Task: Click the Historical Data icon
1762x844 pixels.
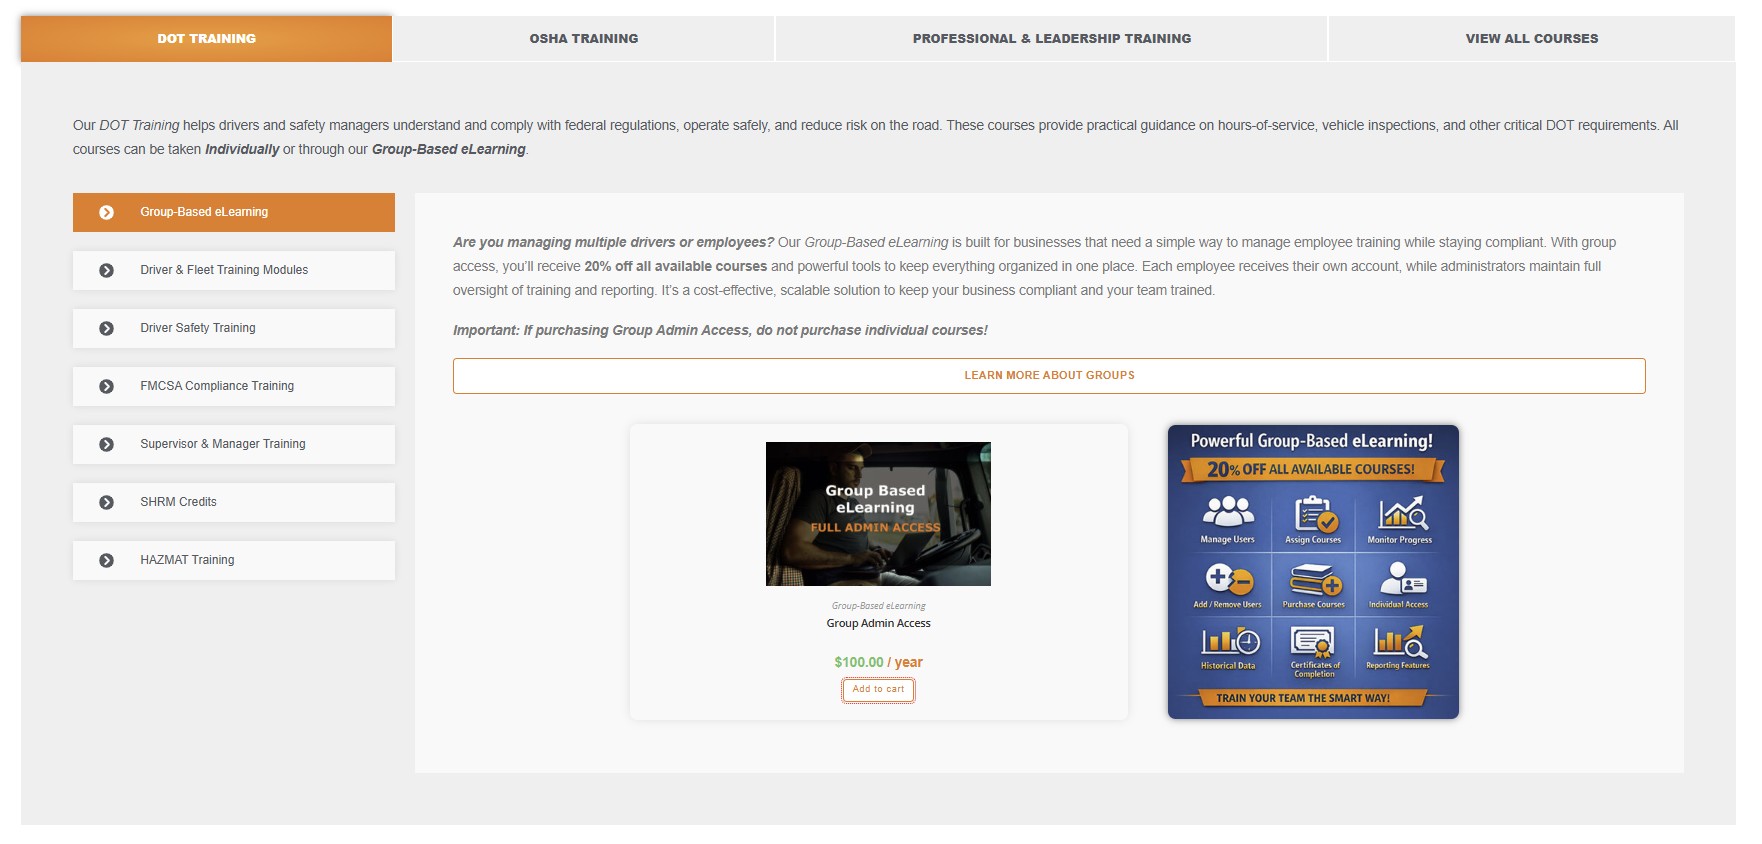Action: click(x=1229, y=641)
